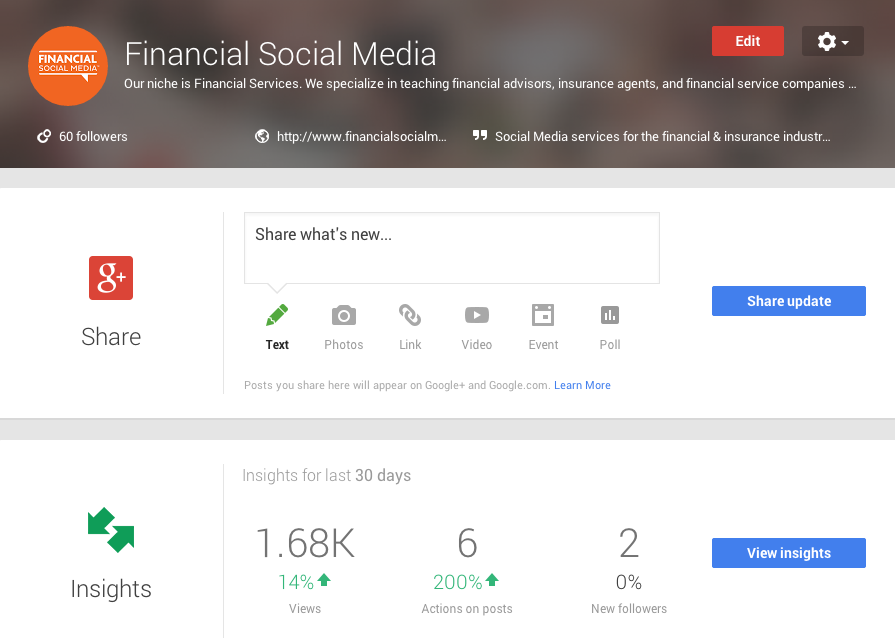Open the Learn More link
Screen dimensions: 895x638
pyautogui.click(x=582, y=385)
